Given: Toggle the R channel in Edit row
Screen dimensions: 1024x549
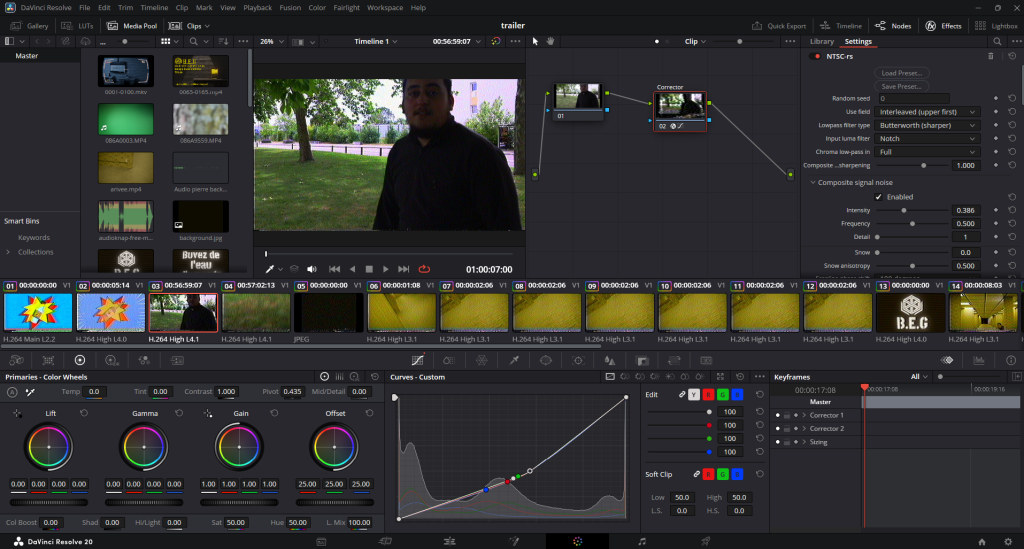Looking at the screenshot, I should pyautogui.click(x=708, y=394).
